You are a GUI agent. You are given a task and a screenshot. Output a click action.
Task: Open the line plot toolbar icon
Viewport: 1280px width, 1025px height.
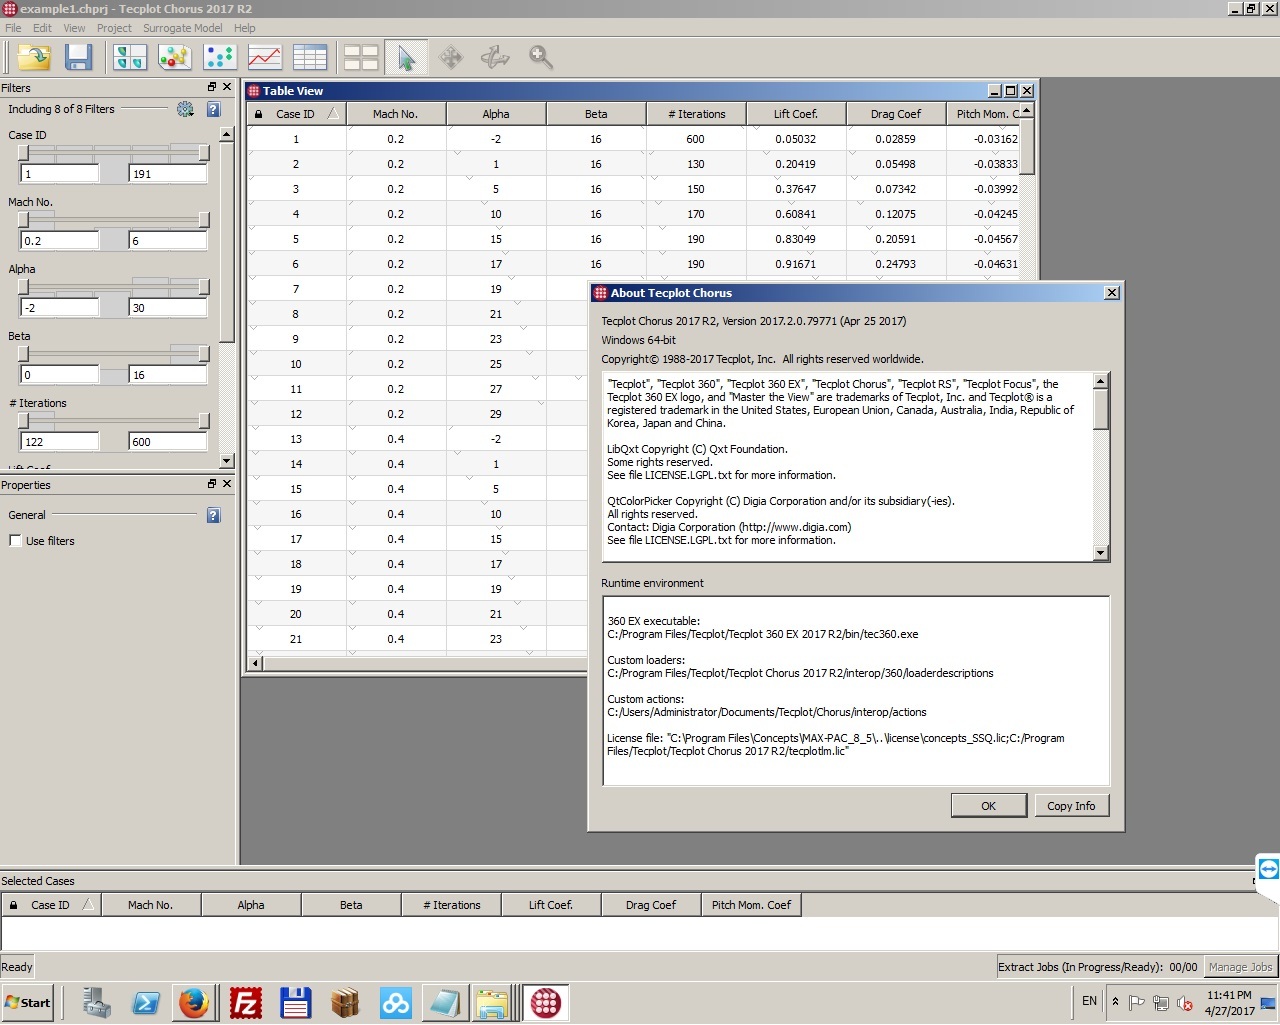point(265,58)
